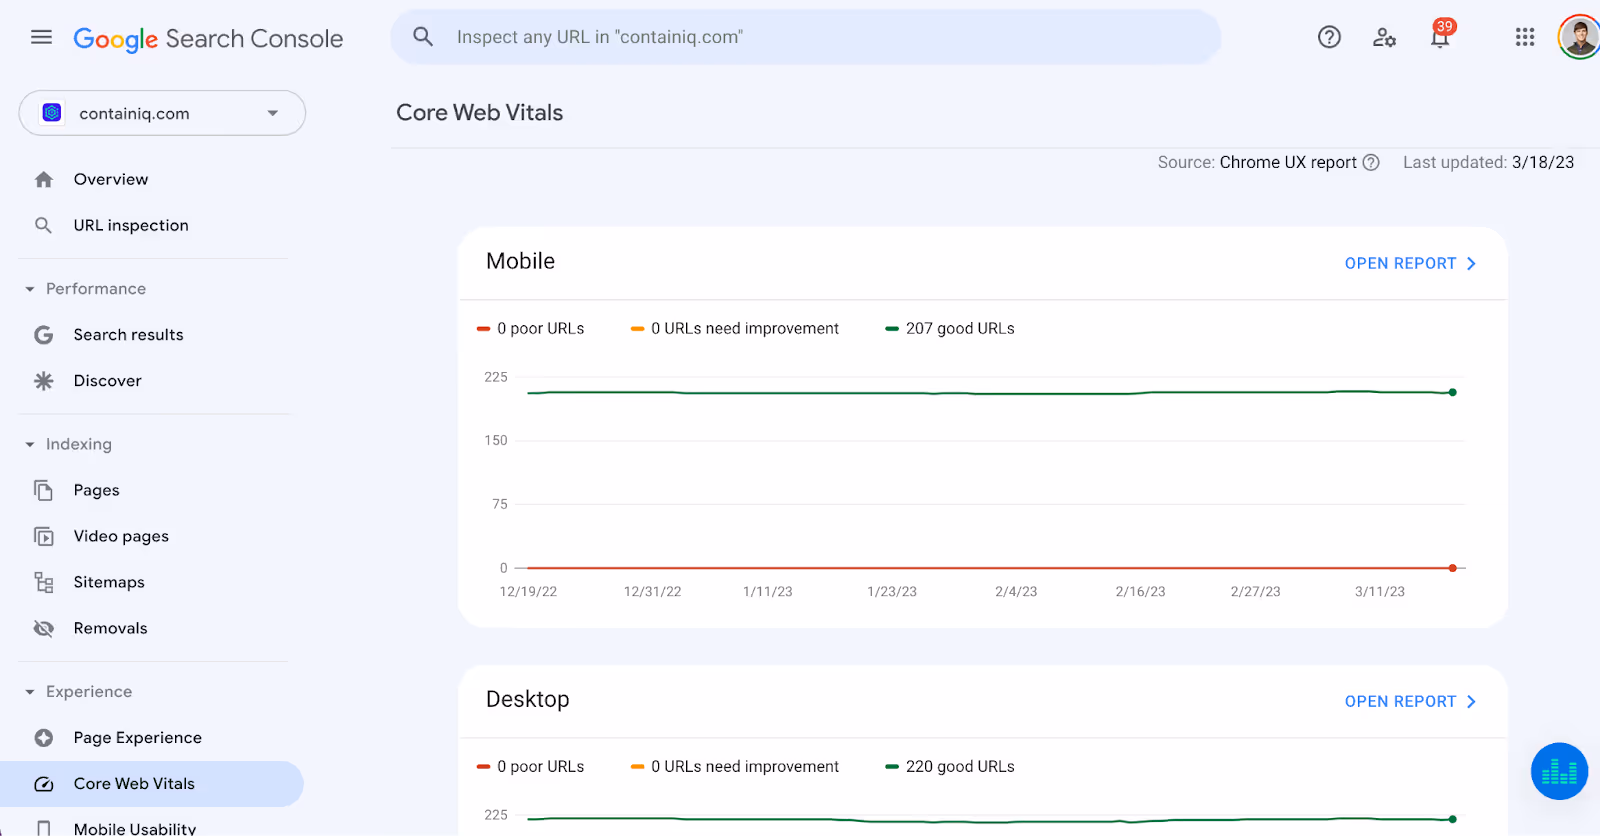Click the Pages document icon
This screenshot has height=836, width=1600.
pyautogui.click(x=43, y=490)
